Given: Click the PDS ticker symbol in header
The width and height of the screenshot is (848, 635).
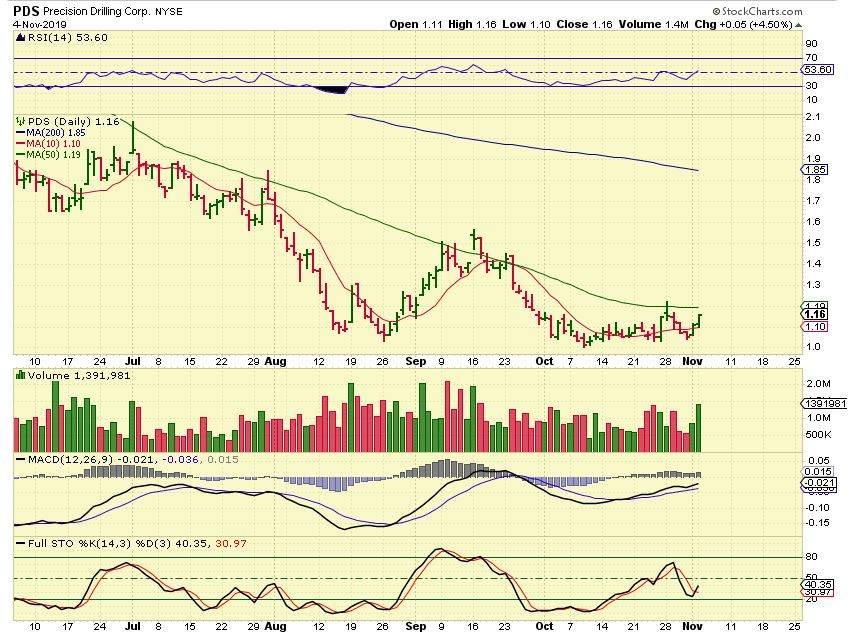Looking at the screenshot, I should [26, 11].
